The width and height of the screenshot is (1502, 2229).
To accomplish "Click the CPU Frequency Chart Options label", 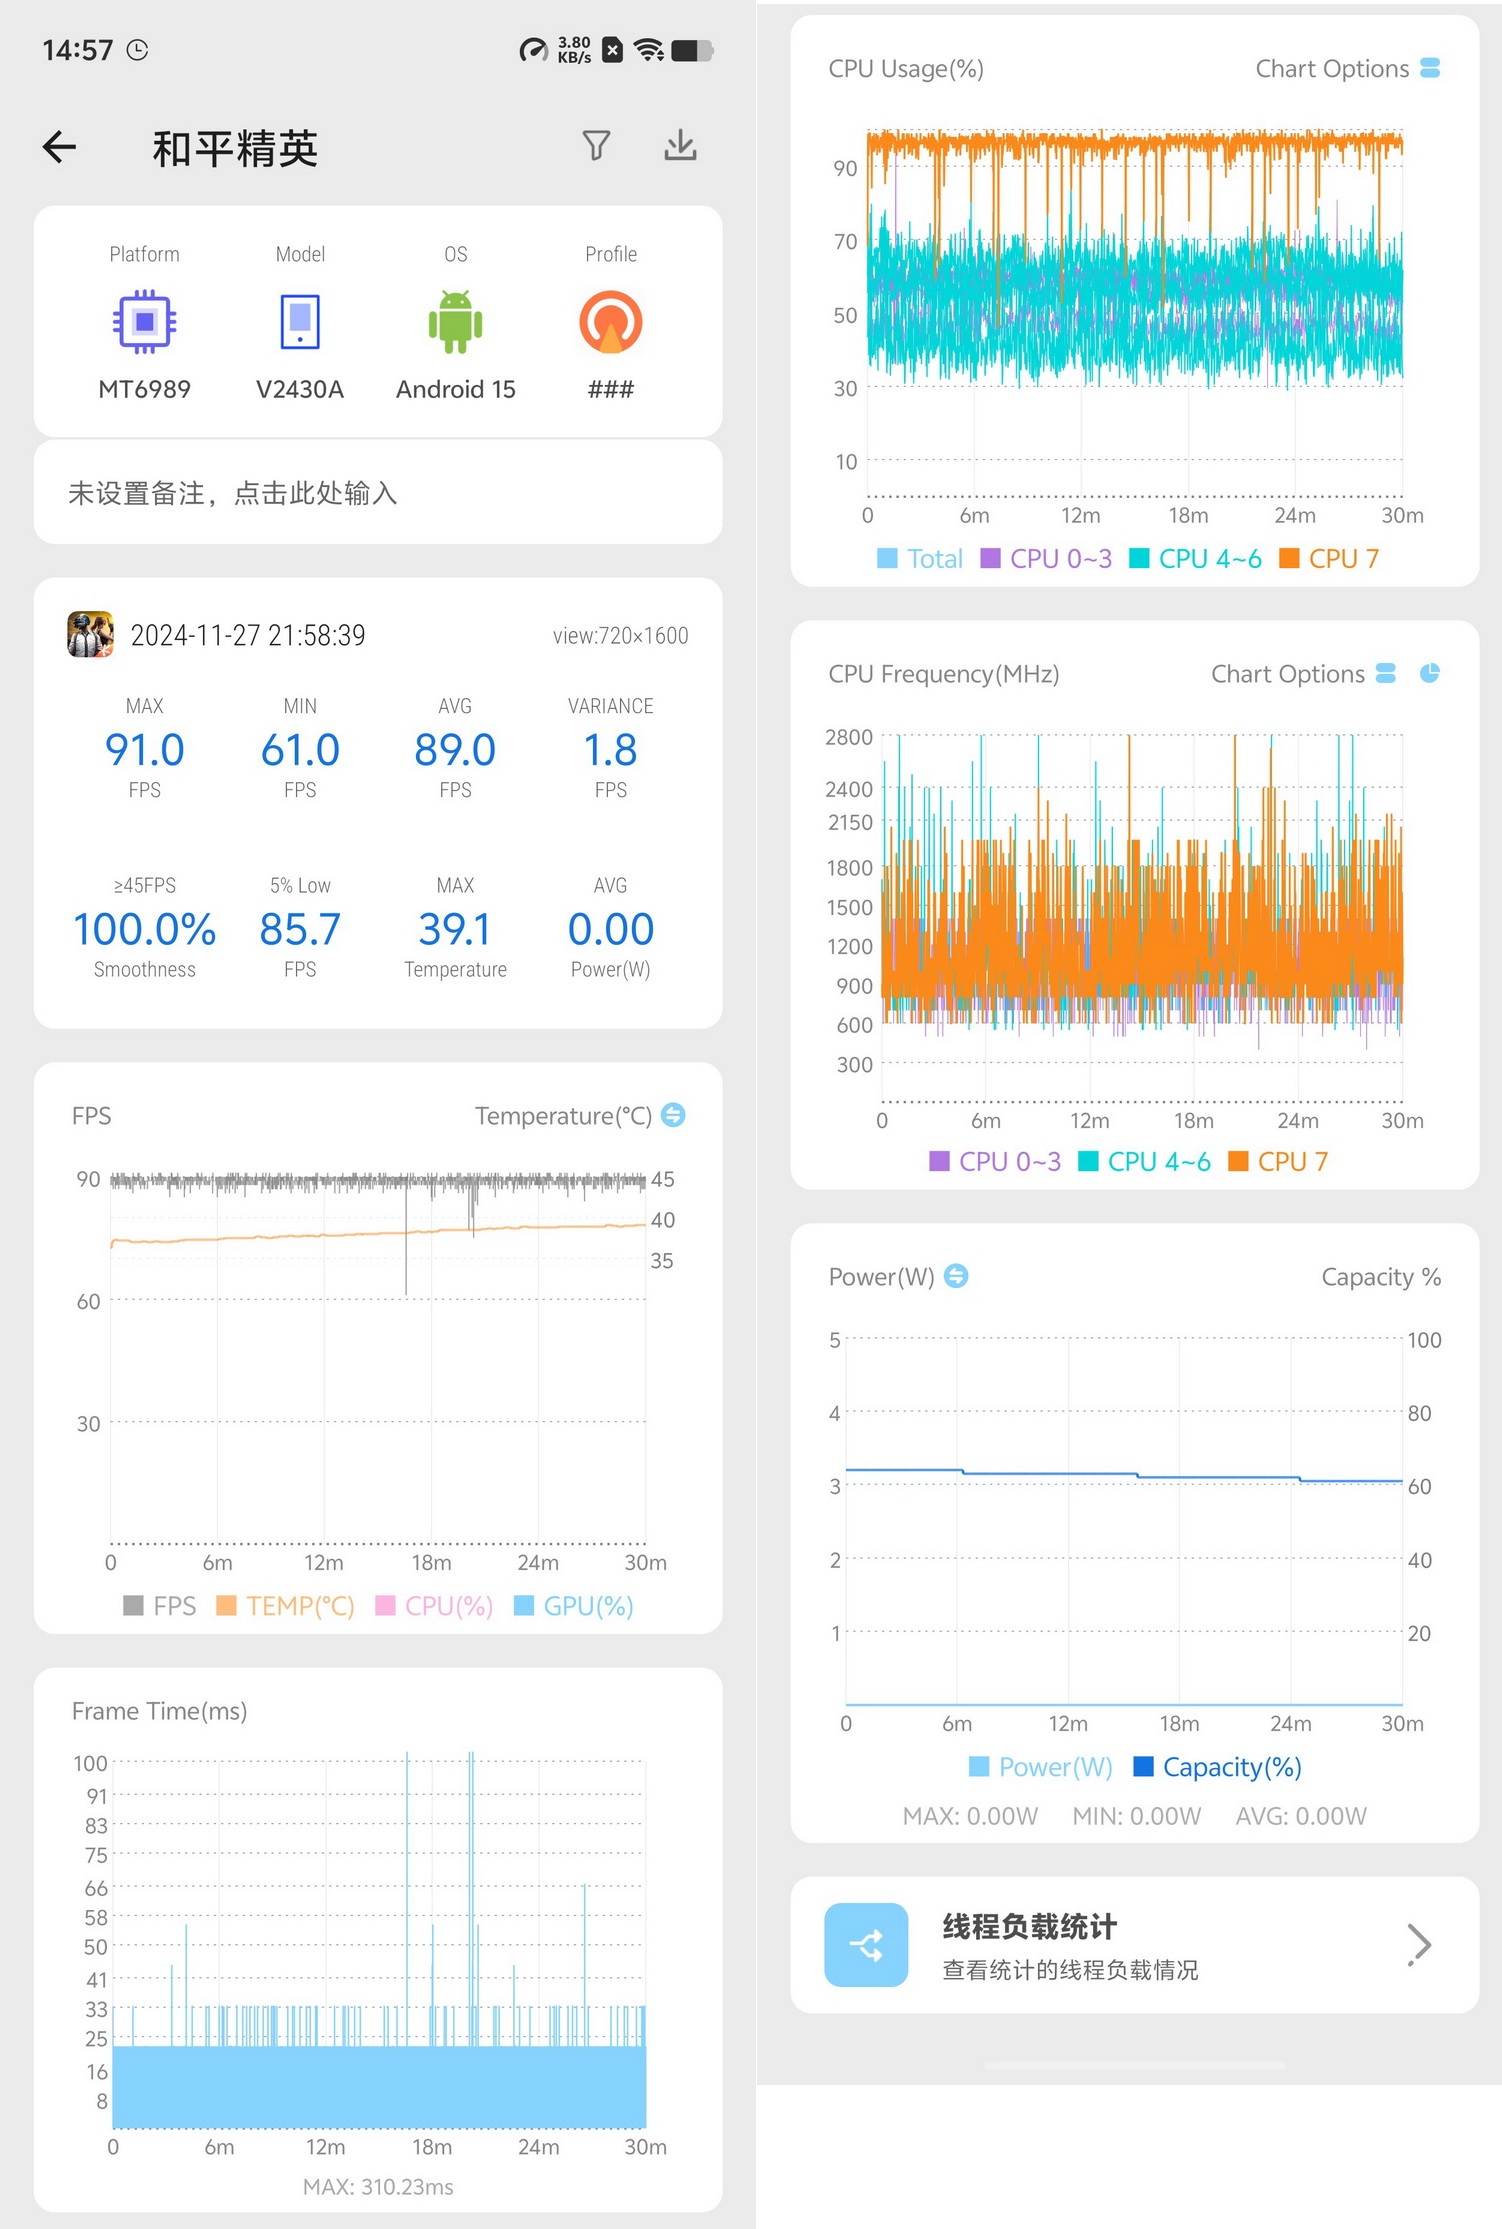I will click(1288, 674).
